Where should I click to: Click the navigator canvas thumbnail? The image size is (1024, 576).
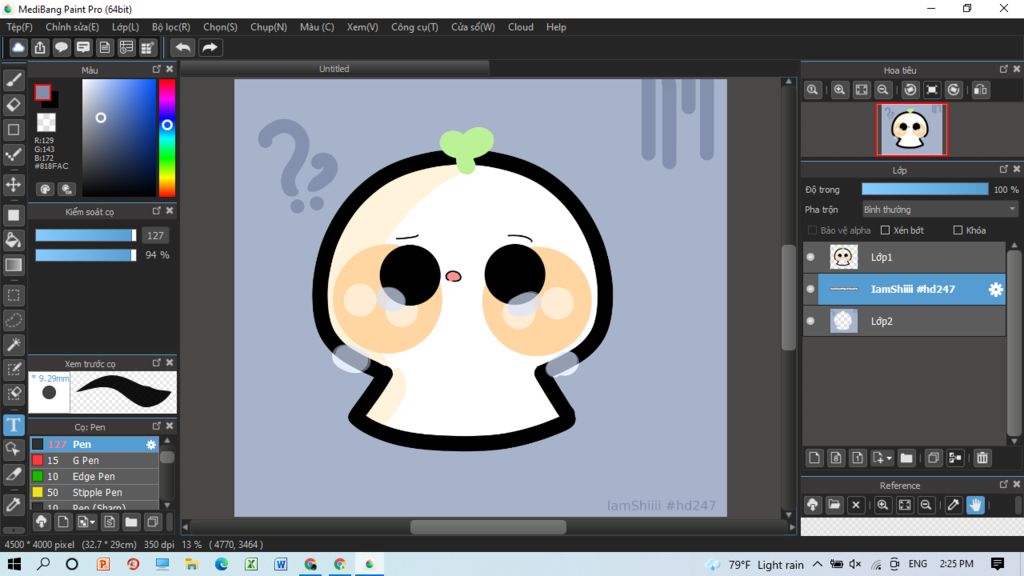(911, 129)
